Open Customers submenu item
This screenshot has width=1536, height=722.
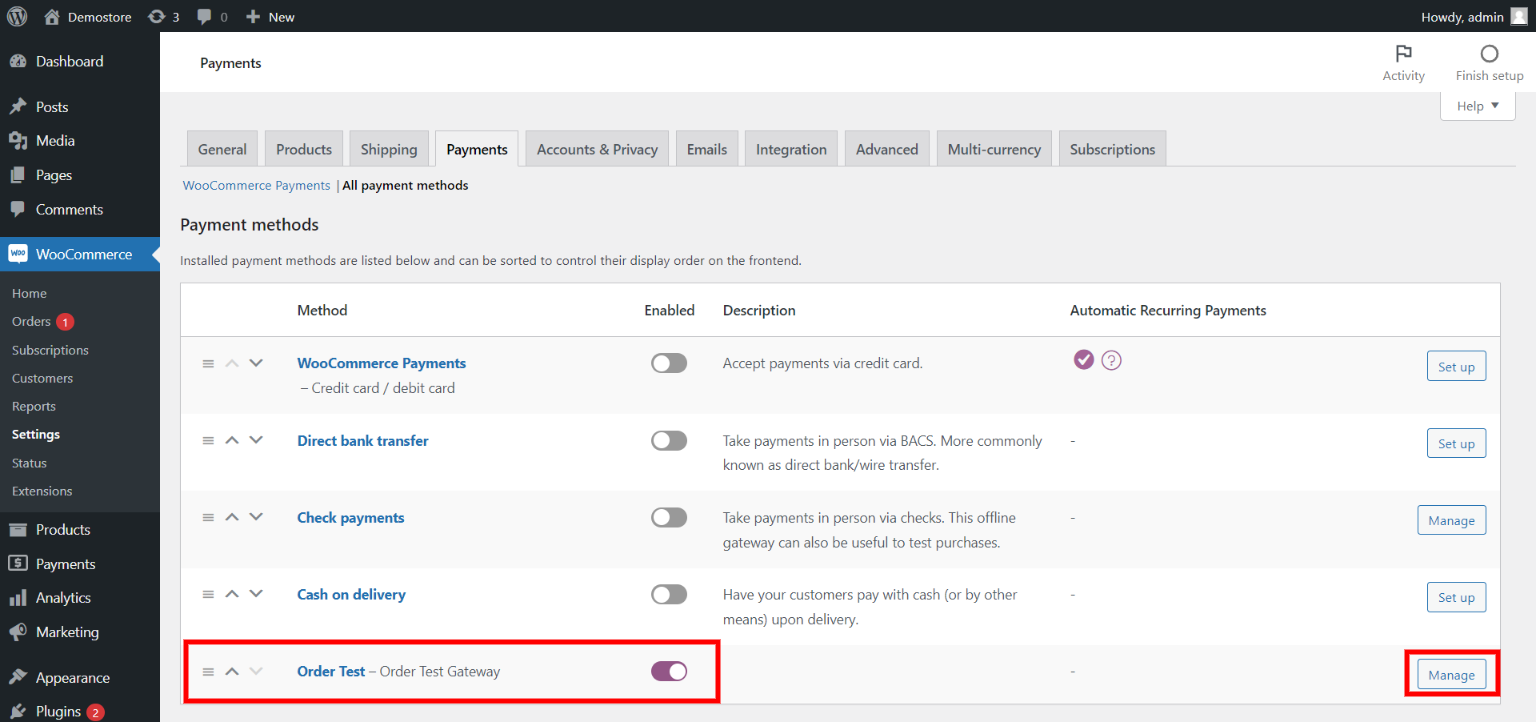tap(42, 378)
